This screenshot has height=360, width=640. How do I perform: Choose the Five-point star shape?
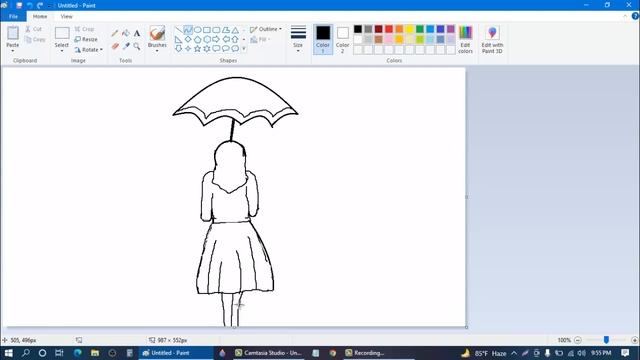coord(198,49)
